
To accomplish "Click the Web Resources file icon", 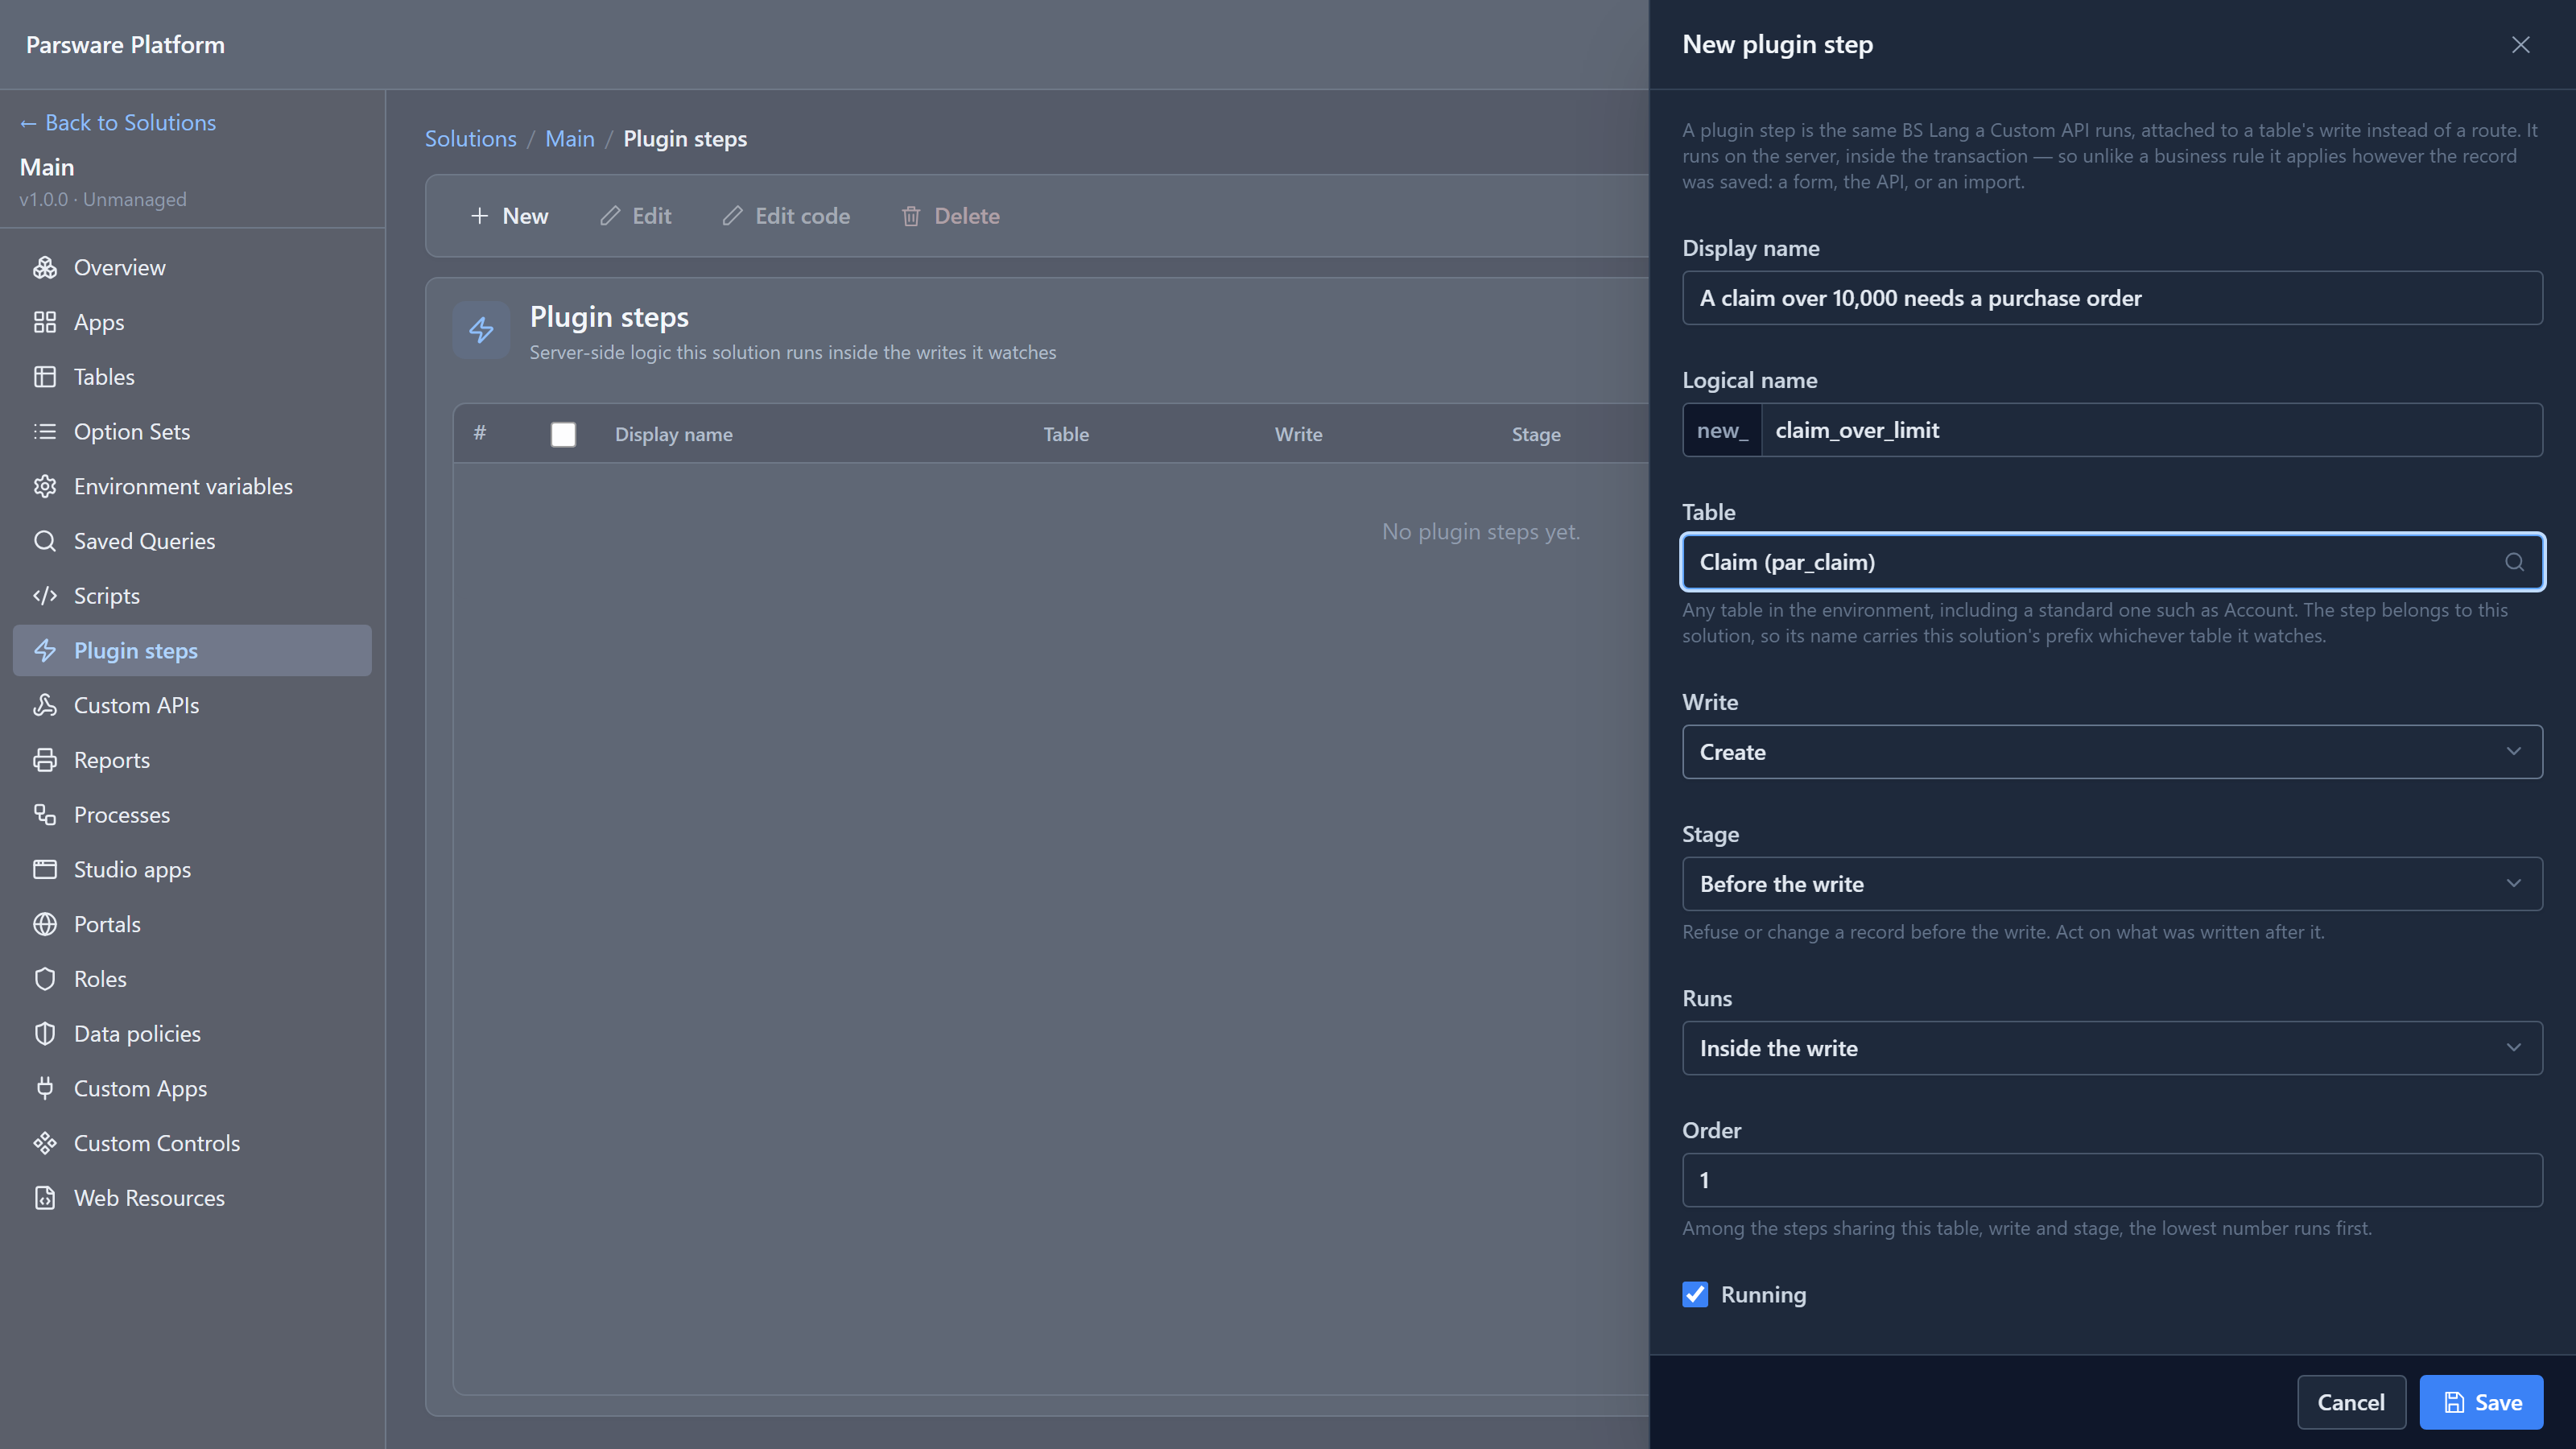I will tap(45, 1198).
